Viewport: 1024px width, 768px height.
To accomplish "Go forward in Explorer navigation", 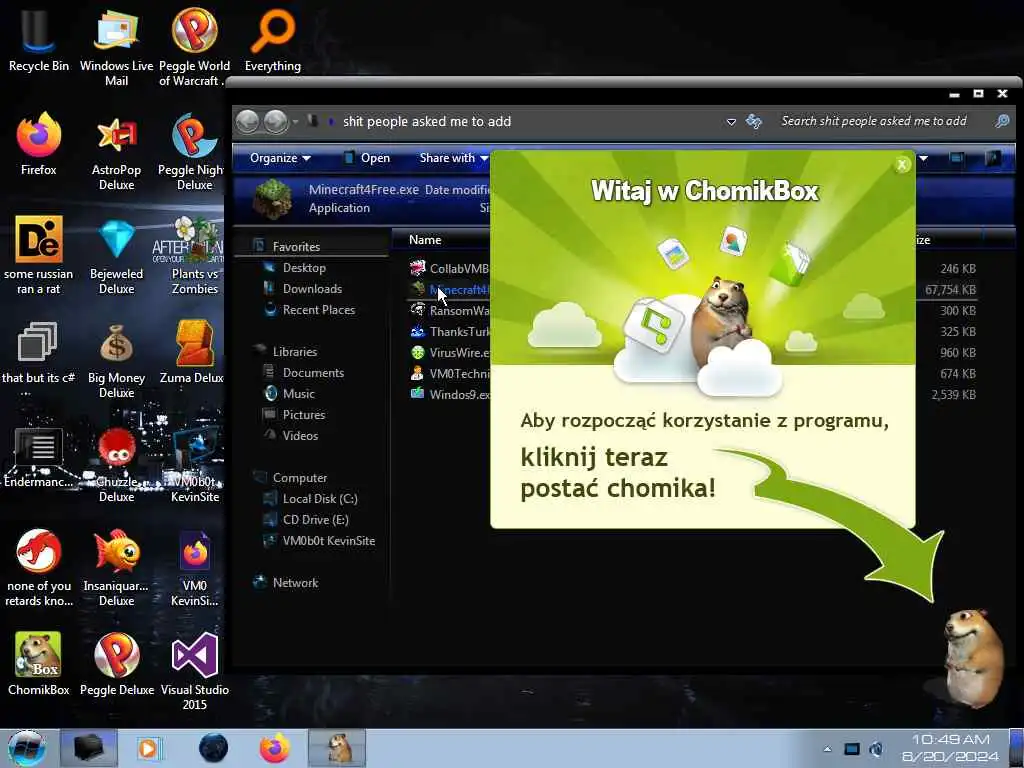I will (276, 121).
